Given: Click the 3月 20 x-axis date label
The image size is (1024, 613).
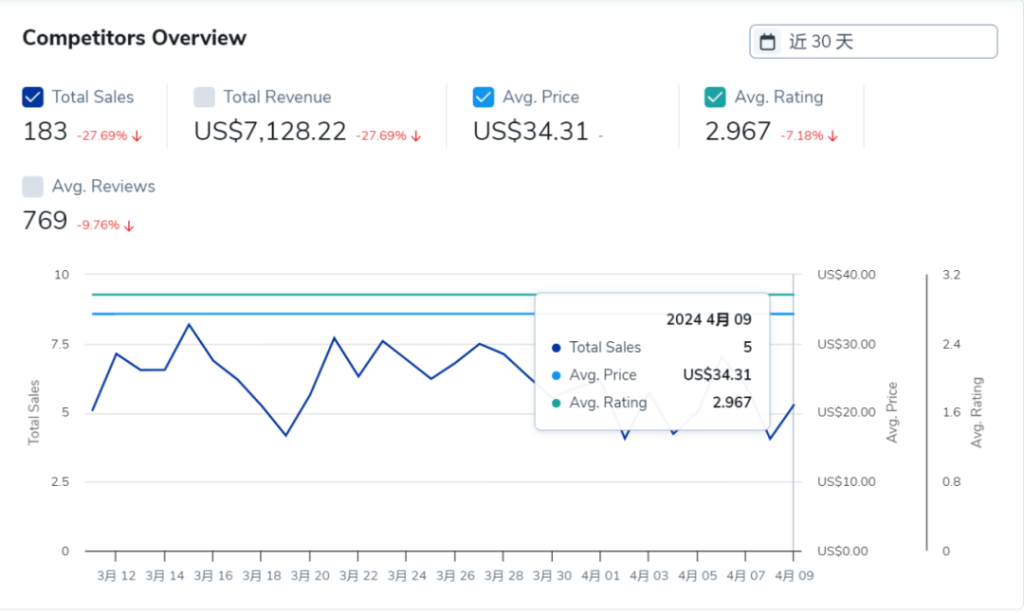Looking at the screenshot, I should [x=309, y=576].
